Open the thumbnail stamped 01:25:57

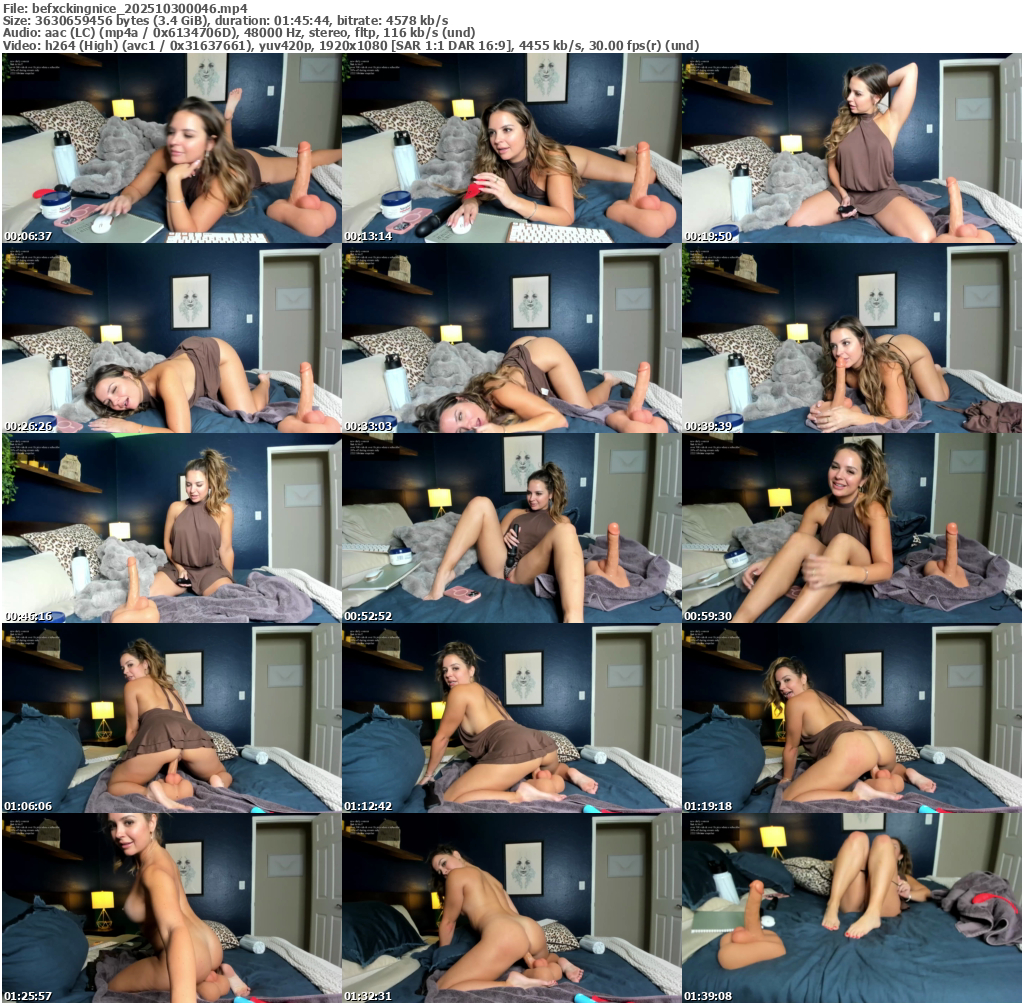172,908
